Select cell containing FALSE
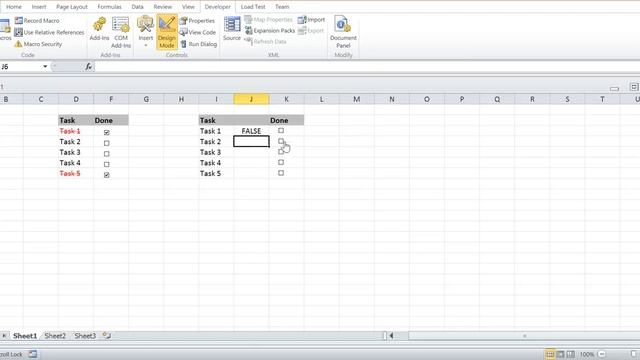The height and width of the screenshot is (360, 640). point(251,131)
